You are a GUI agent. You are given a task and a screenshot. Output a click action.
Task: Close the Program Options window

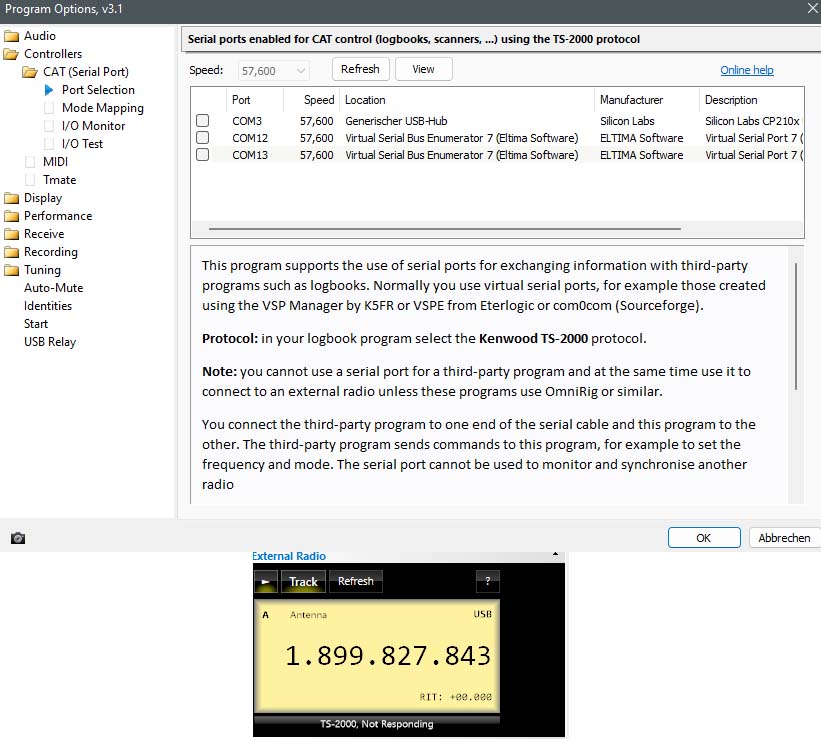[812, 8]
